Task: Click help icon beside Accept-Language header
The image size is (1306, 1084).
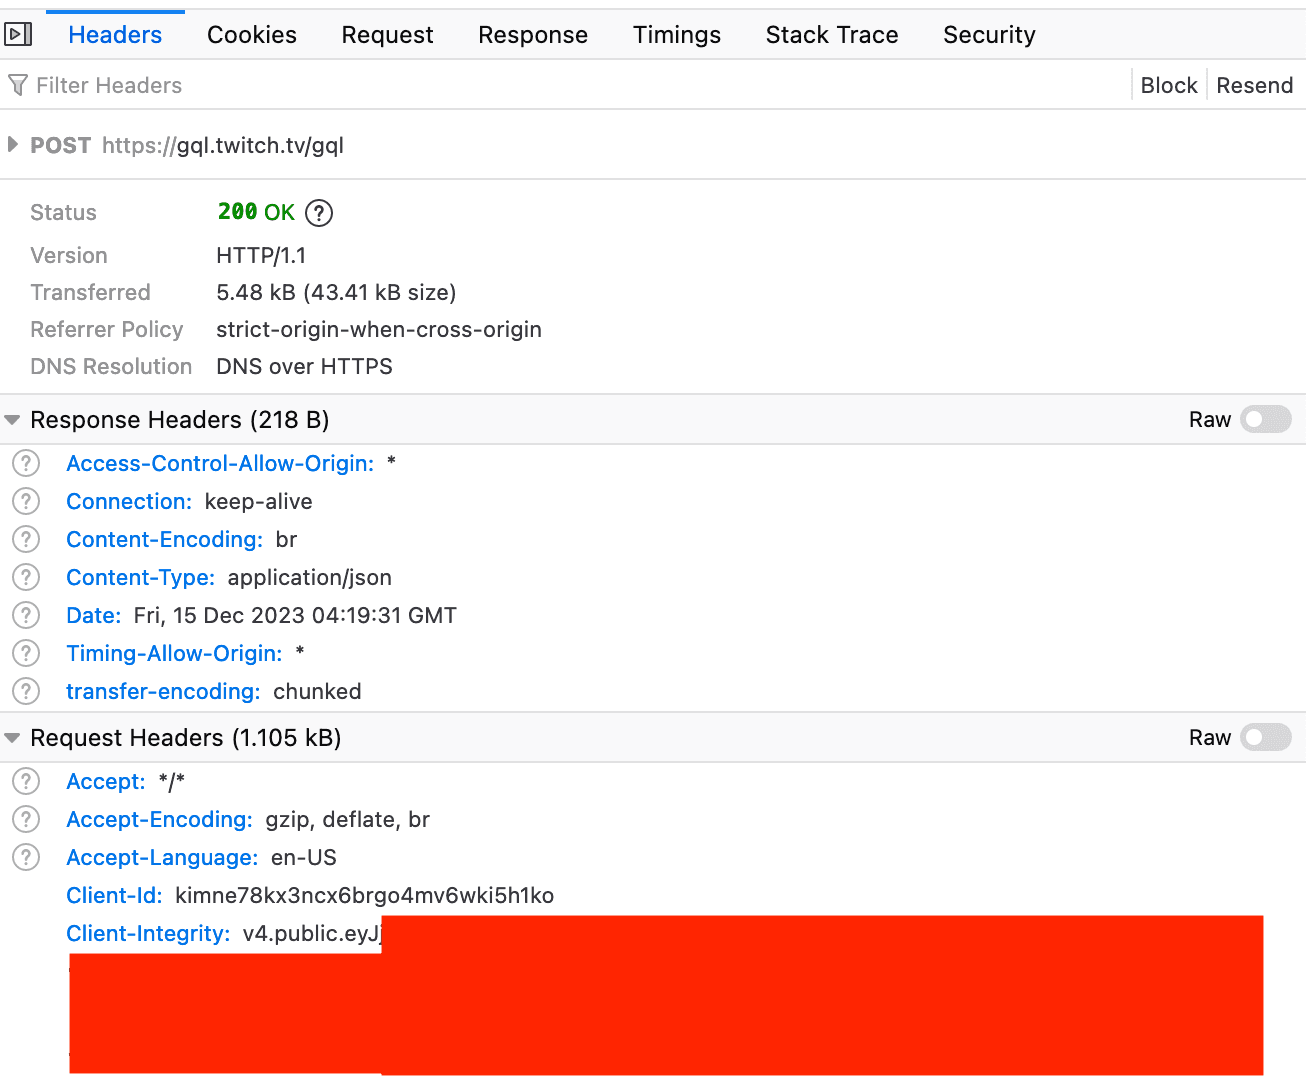Action: (x=26, y=858)
